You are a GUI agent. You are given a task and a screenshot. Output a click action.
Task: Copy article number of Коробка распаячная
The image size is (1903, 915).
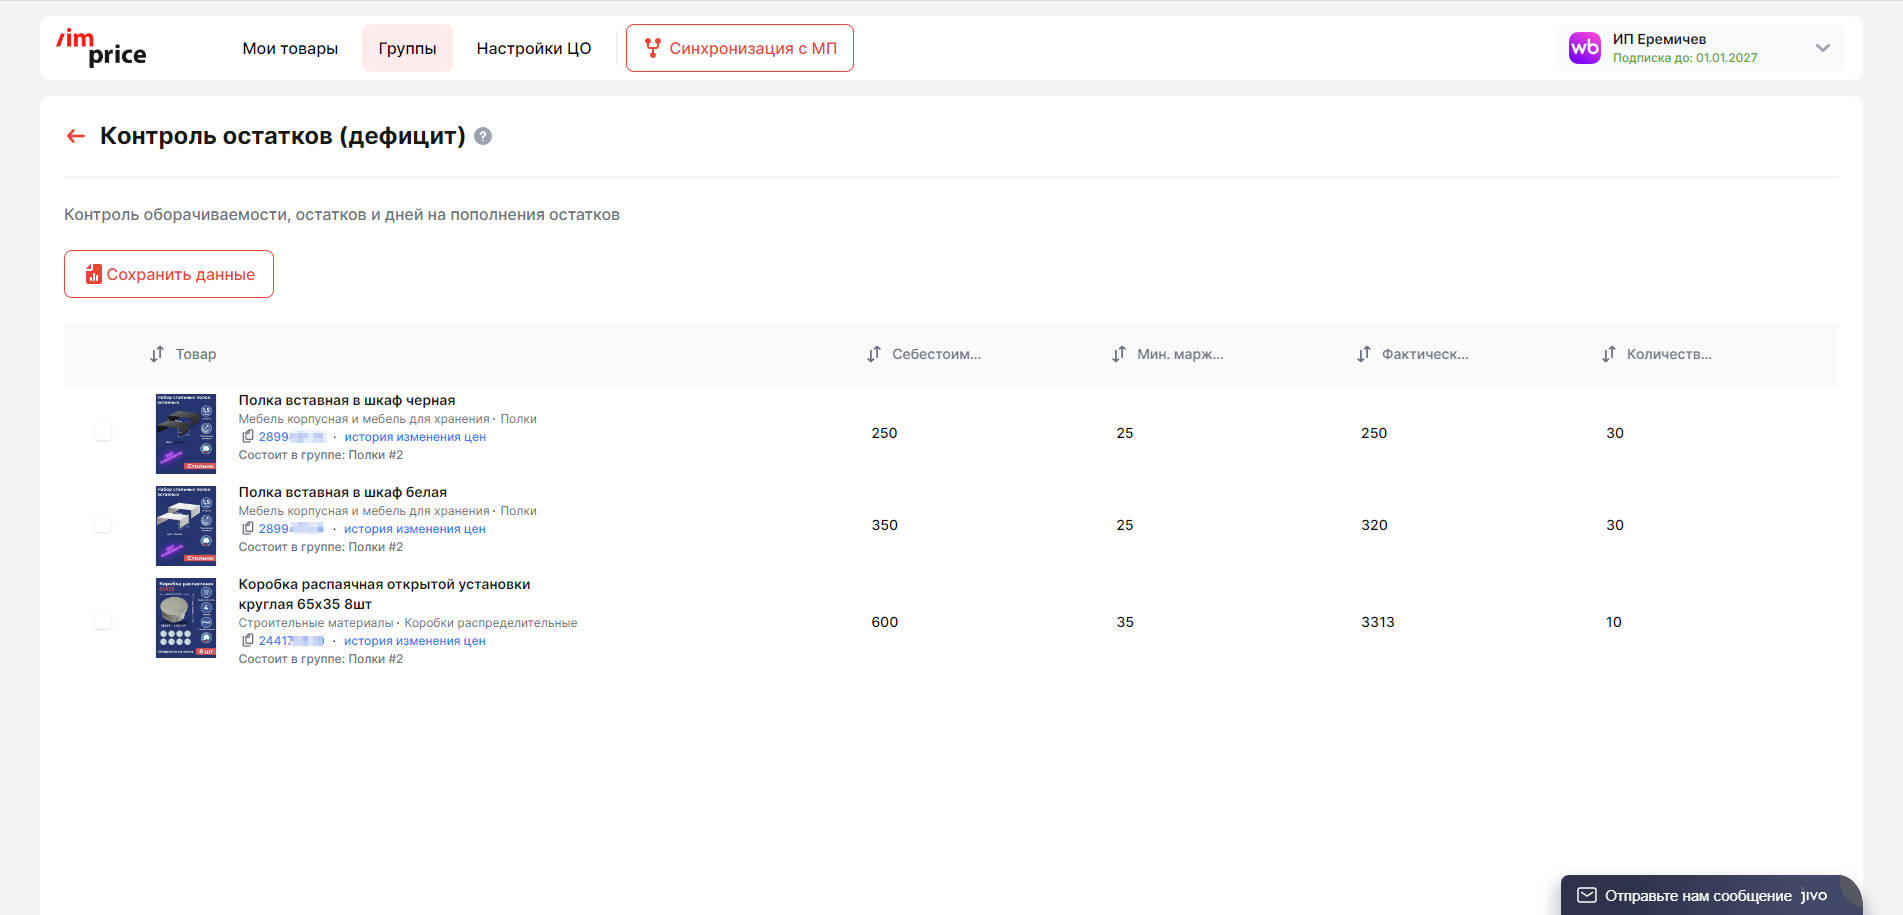[248, 641]
